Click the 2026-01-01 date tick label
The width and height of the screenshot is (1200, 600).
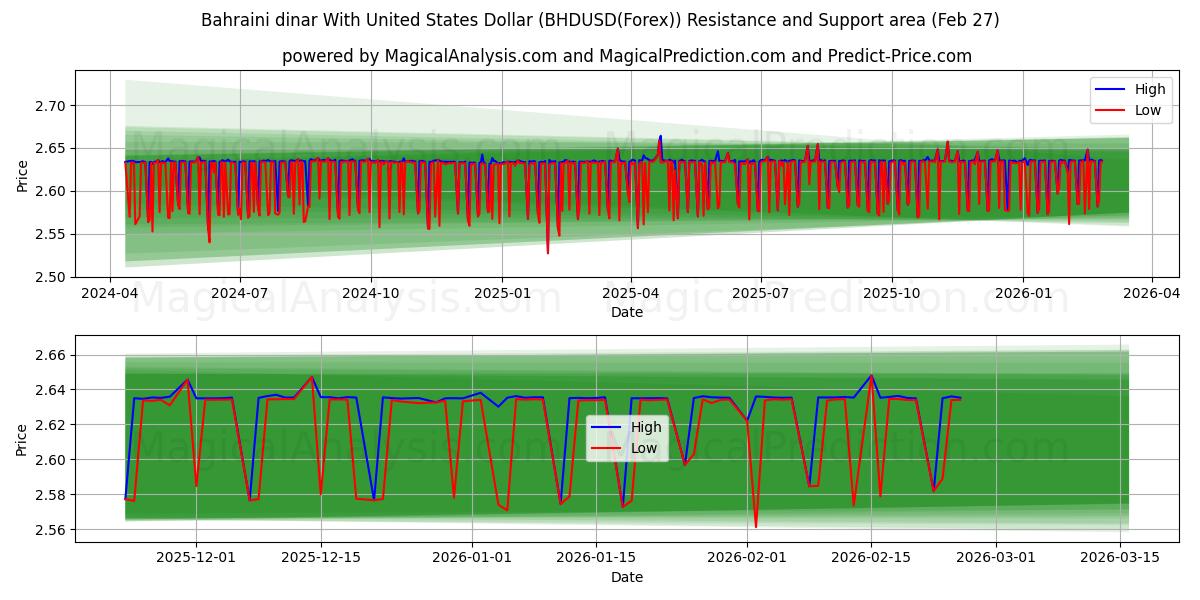(472, 559)
